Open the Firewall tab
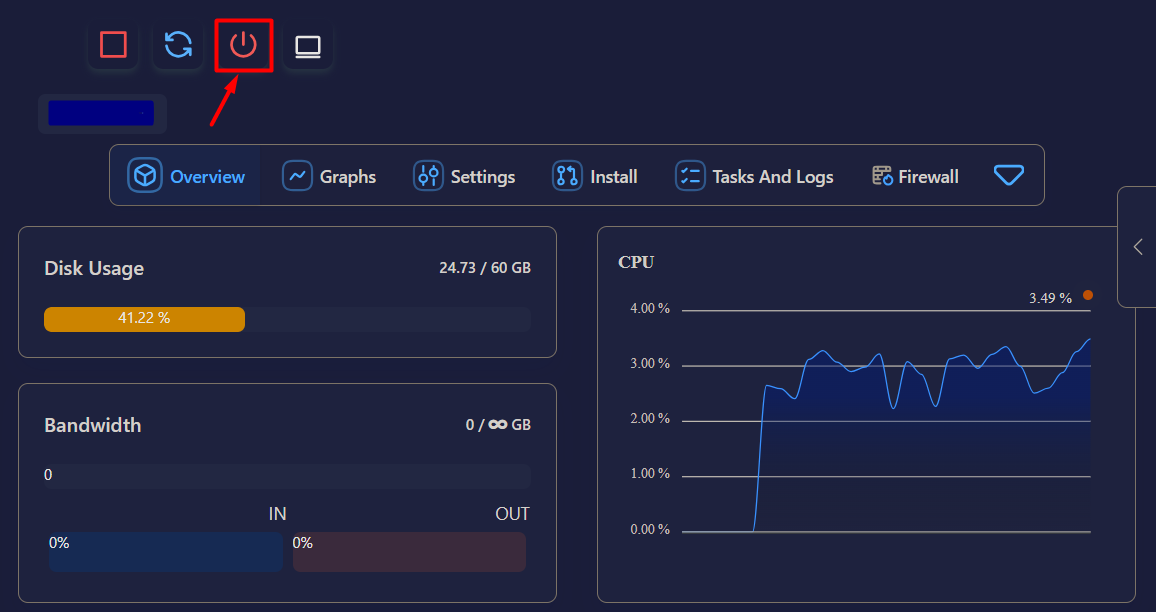Screen dimensions: 1156x612 click(915, 176)
